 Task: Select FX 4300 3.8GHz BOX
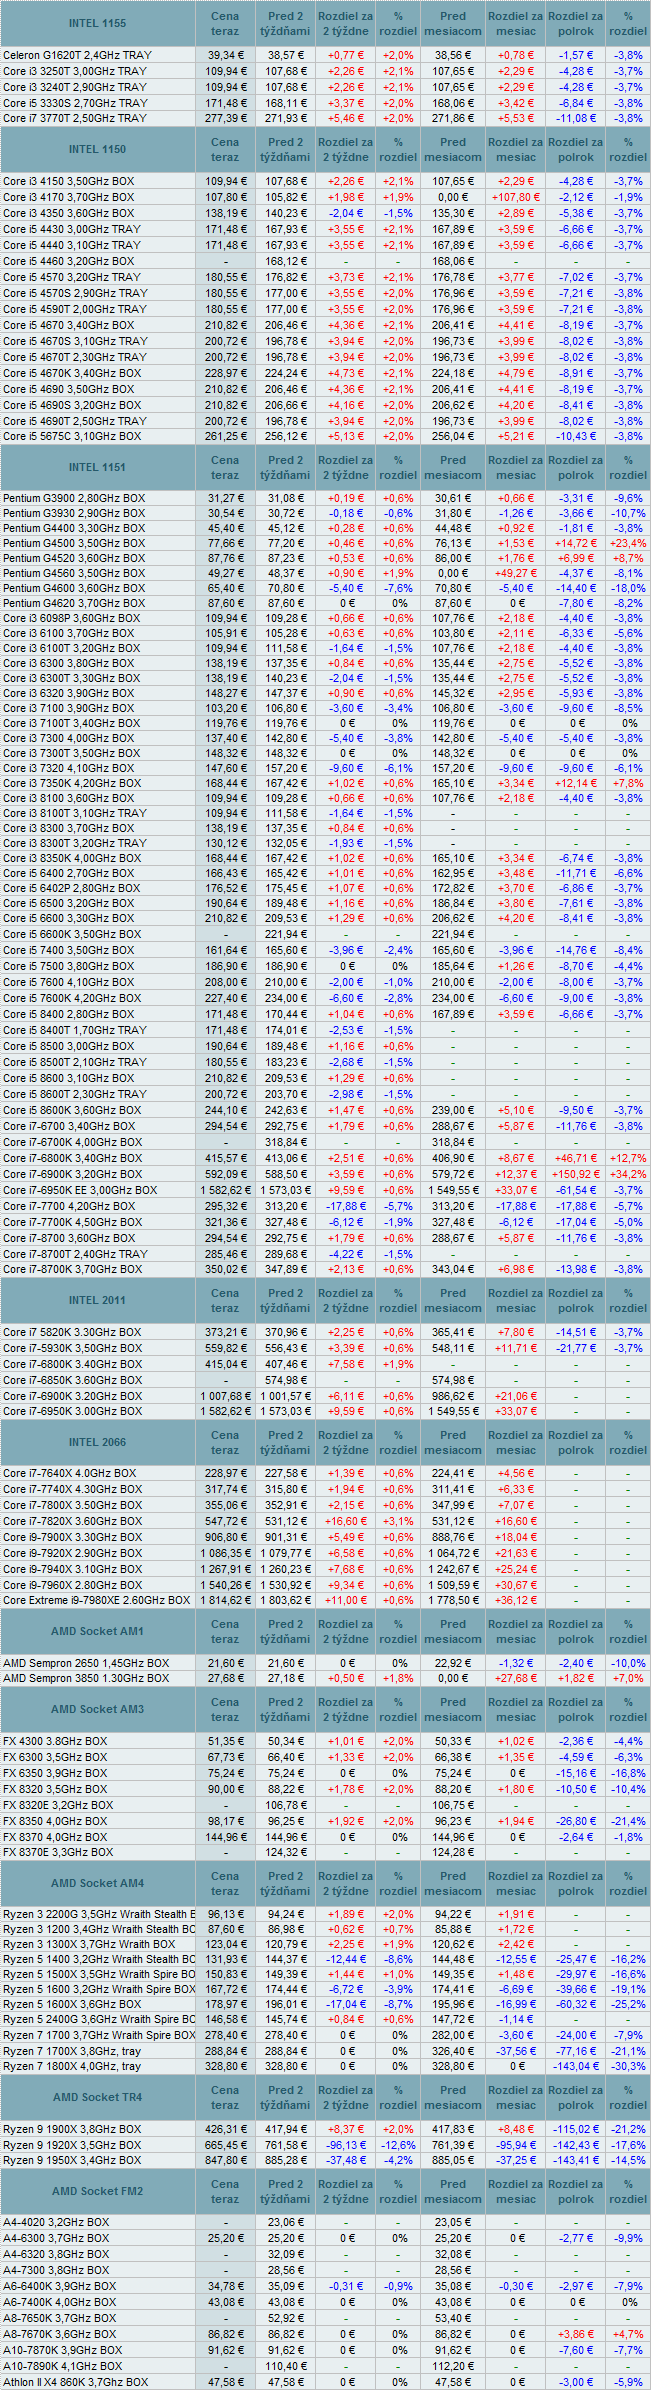[x=55, y=1741]
